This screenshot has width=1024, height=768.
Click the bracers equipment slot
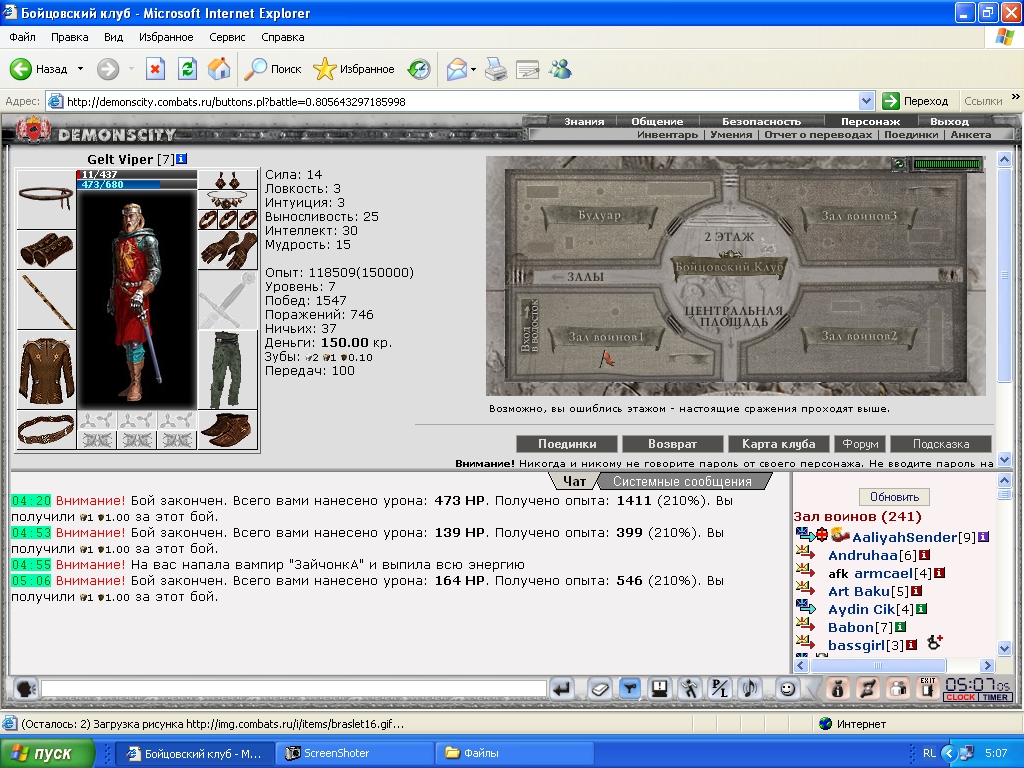click(46, 250)
